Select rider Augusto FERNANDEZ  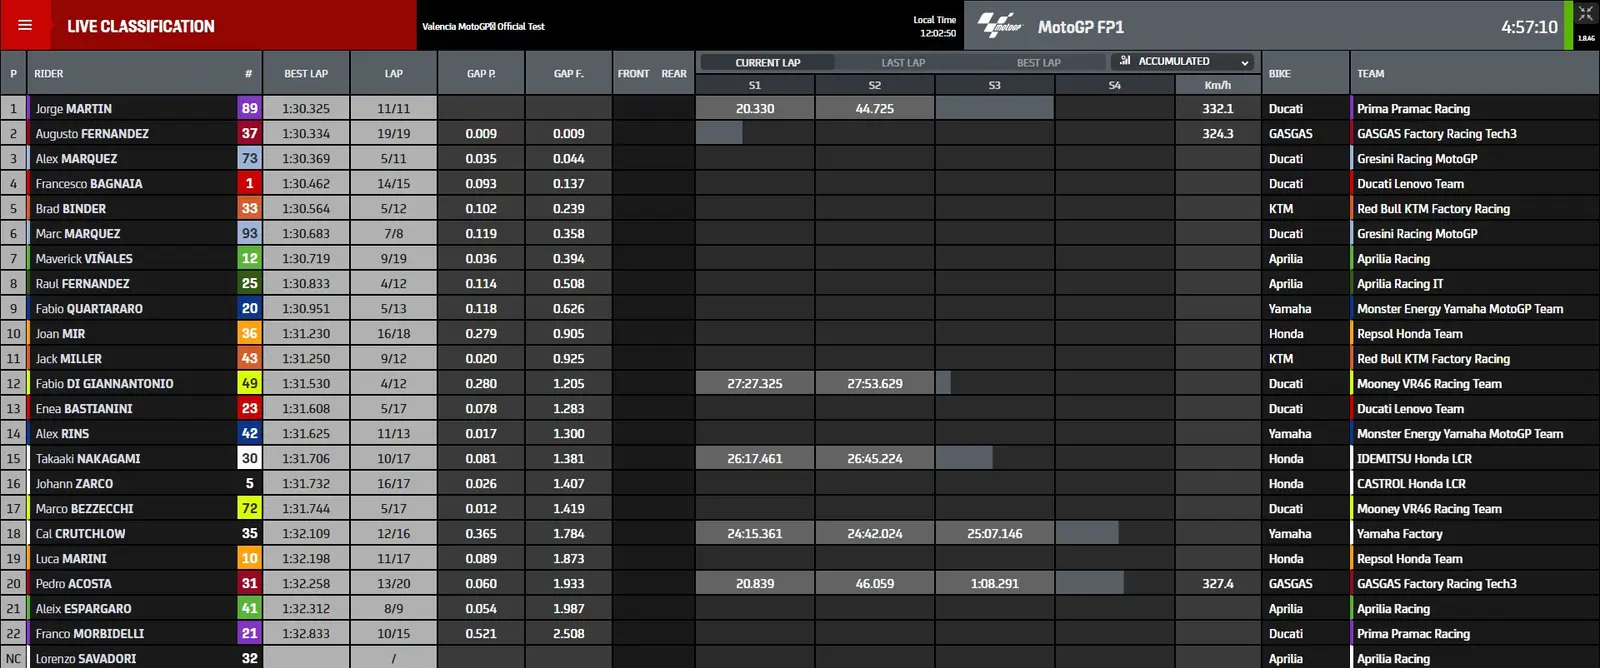[92, 133]
